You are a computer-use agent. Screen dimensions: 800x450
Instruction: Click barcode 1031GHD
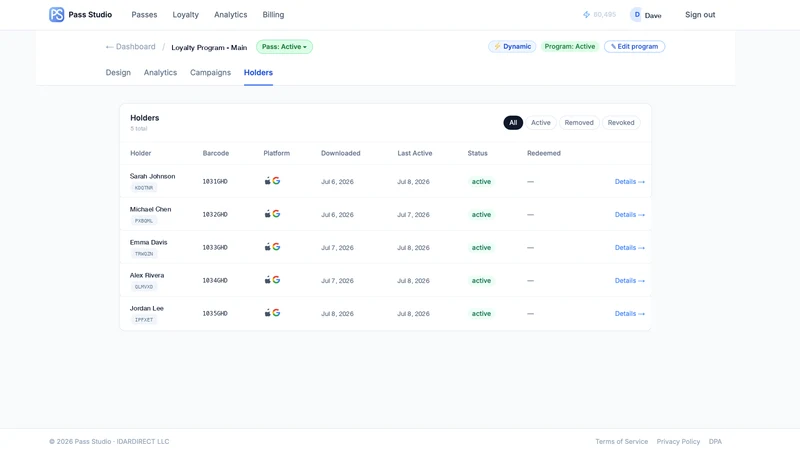tap(215, 182)
